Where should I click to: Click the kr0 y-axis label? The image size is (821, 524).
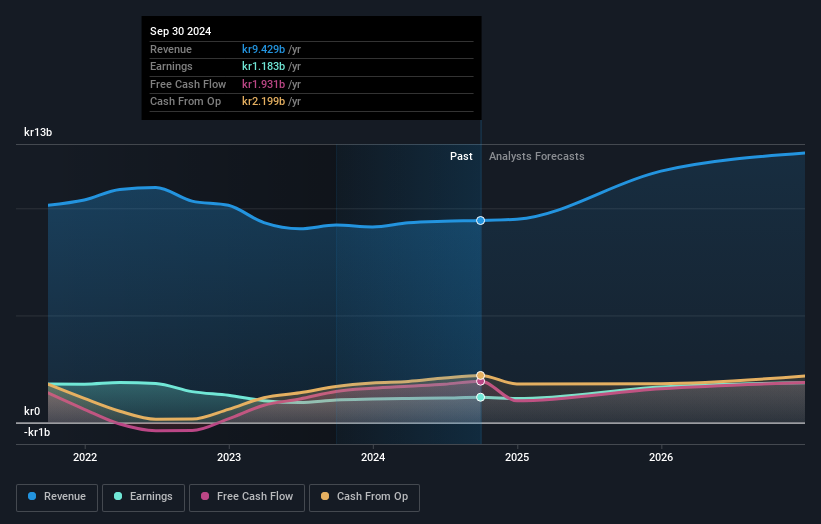(x=32, y=411)
